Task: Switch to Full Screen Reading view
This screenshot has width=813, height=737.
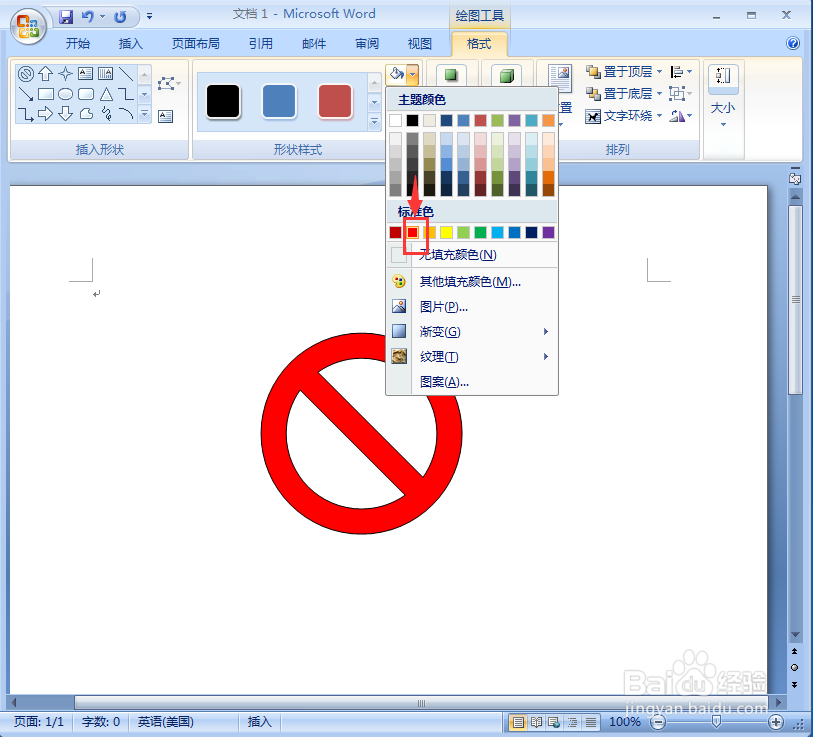Action: click(537, 721)
